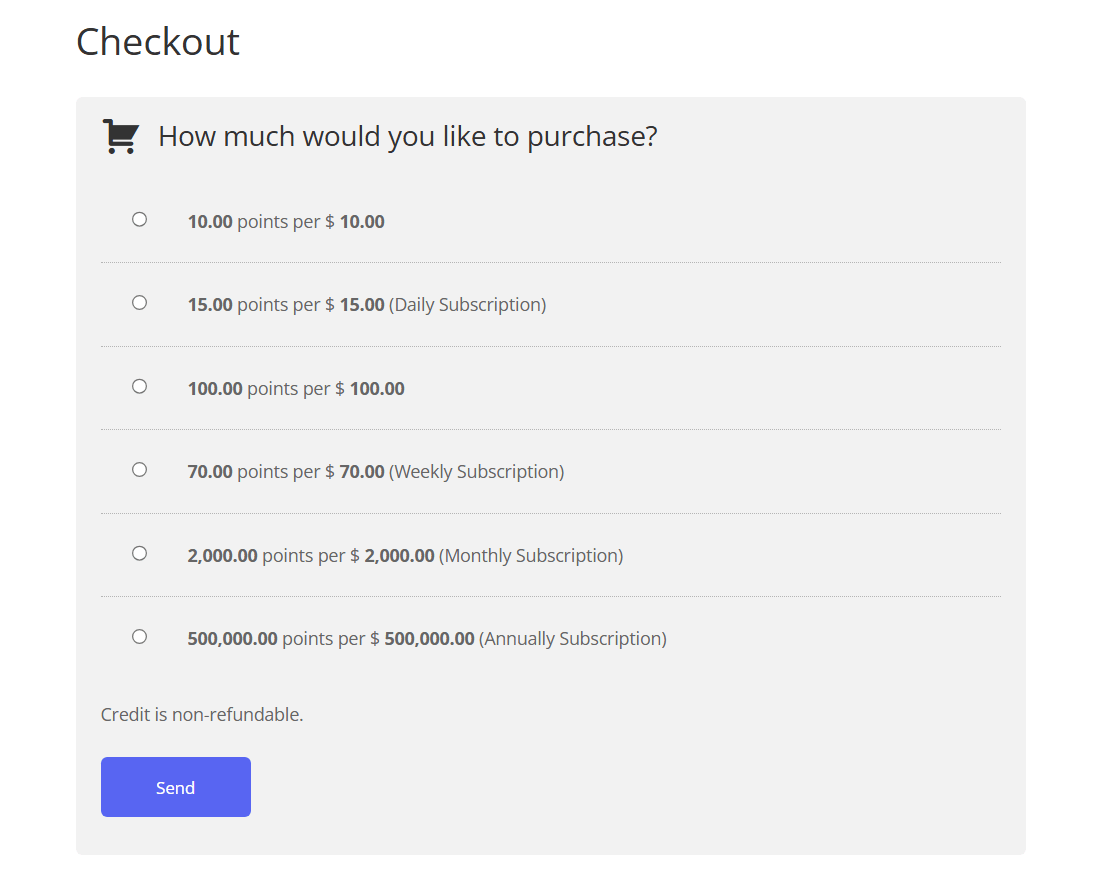
Task: Pick the 70.00 points Weekly Subscription radio
Action: 139,469
